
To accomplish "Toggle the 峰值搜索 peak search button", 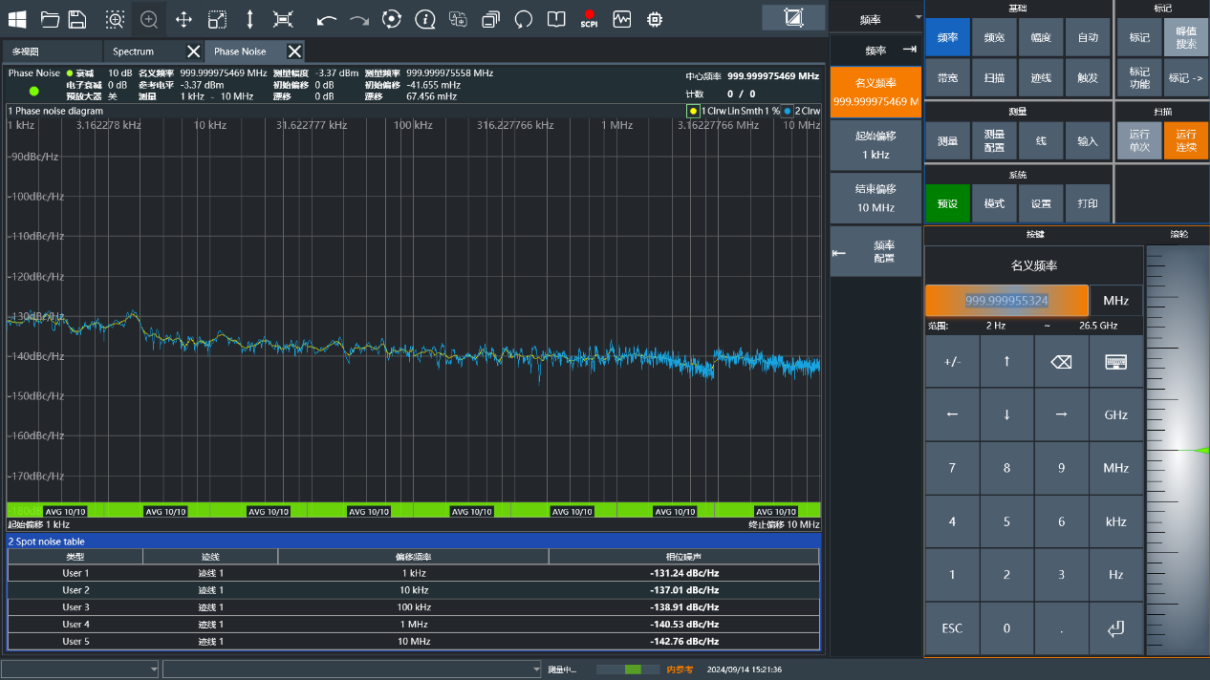I will (x=1186, y=38).
